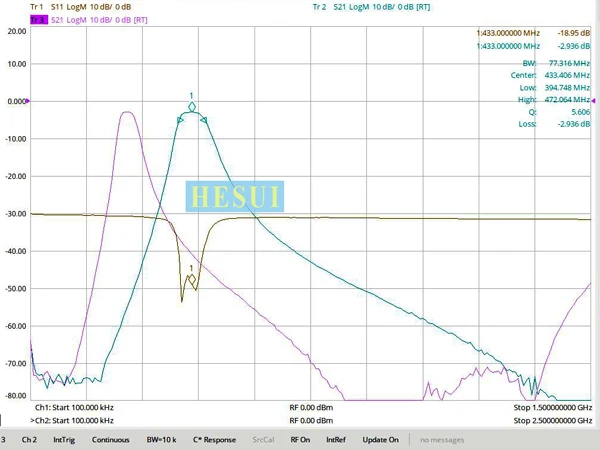600x450 pixels.
Task: Click the purple reference arrow on right edge
Action: click(593, 101)
